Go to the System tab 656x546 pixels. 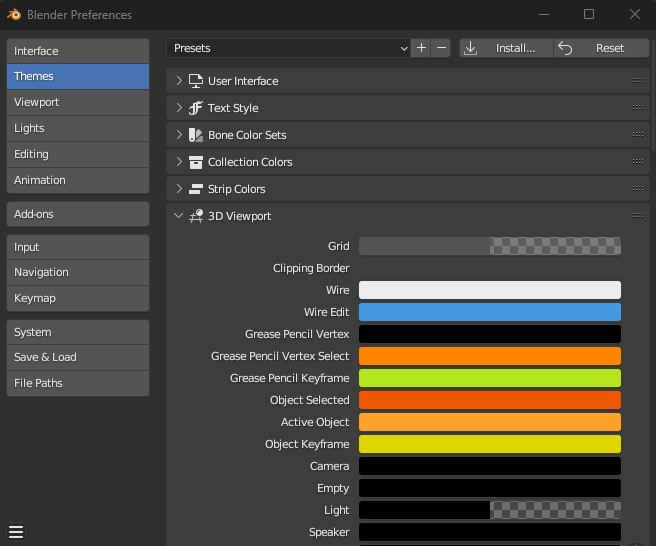tap(78, 332)
